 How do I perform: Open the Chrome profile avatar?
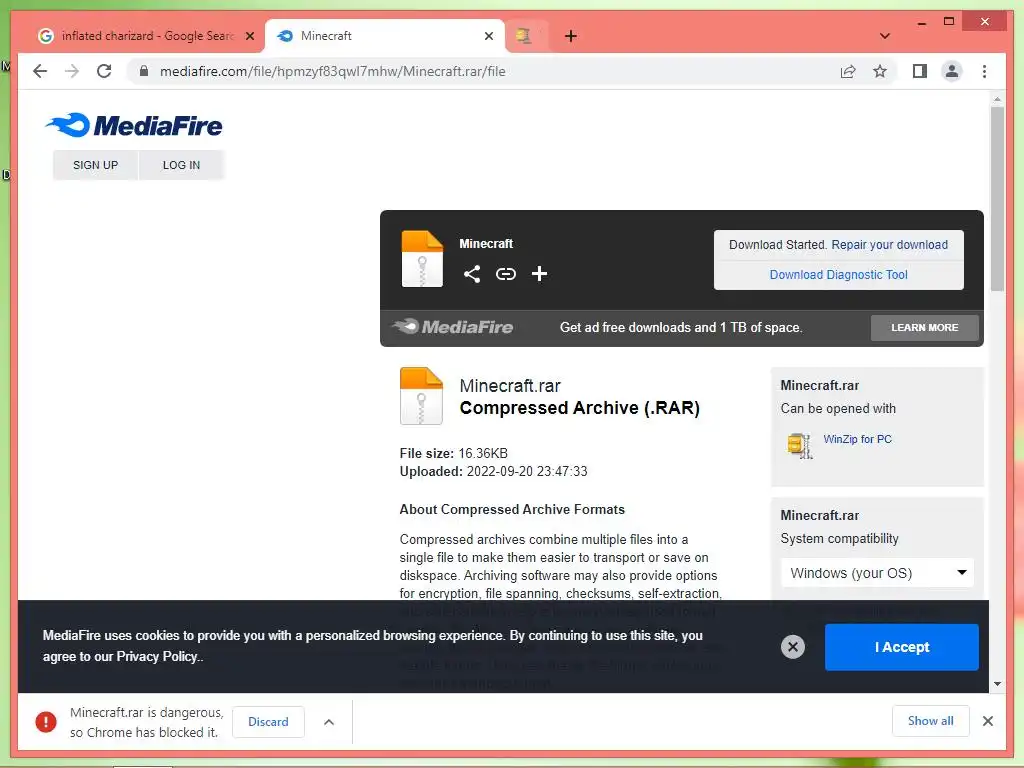click(952, 71)
